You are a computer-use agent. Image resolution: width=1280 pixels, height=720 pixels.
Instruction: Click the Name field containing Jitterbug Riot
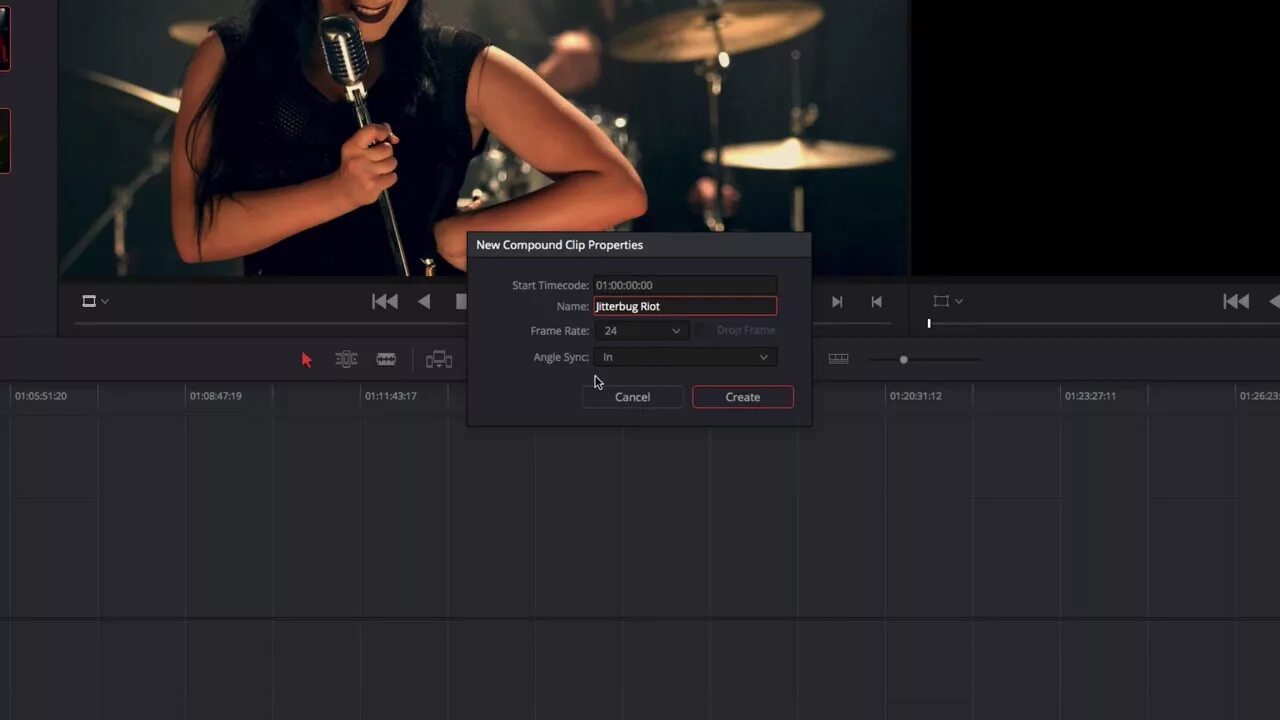pyautogui.click(x=685, y=306)
